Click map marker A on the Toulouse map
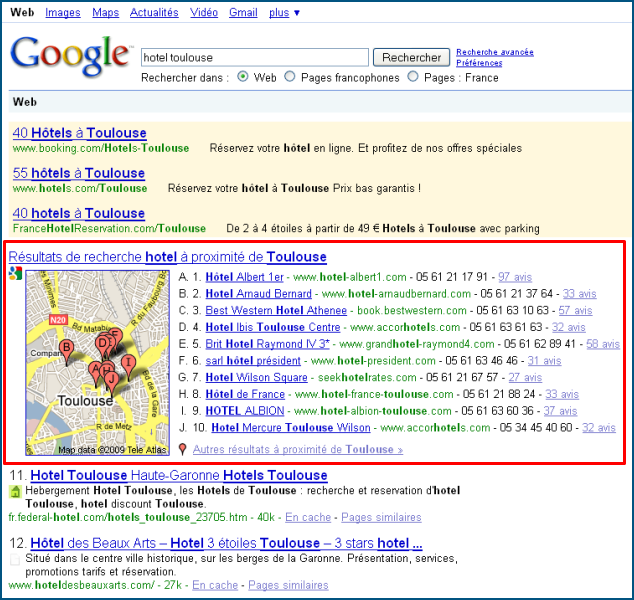Image resolution: width=634 pixels, height=600 pixels. click(x=95, y=372)
